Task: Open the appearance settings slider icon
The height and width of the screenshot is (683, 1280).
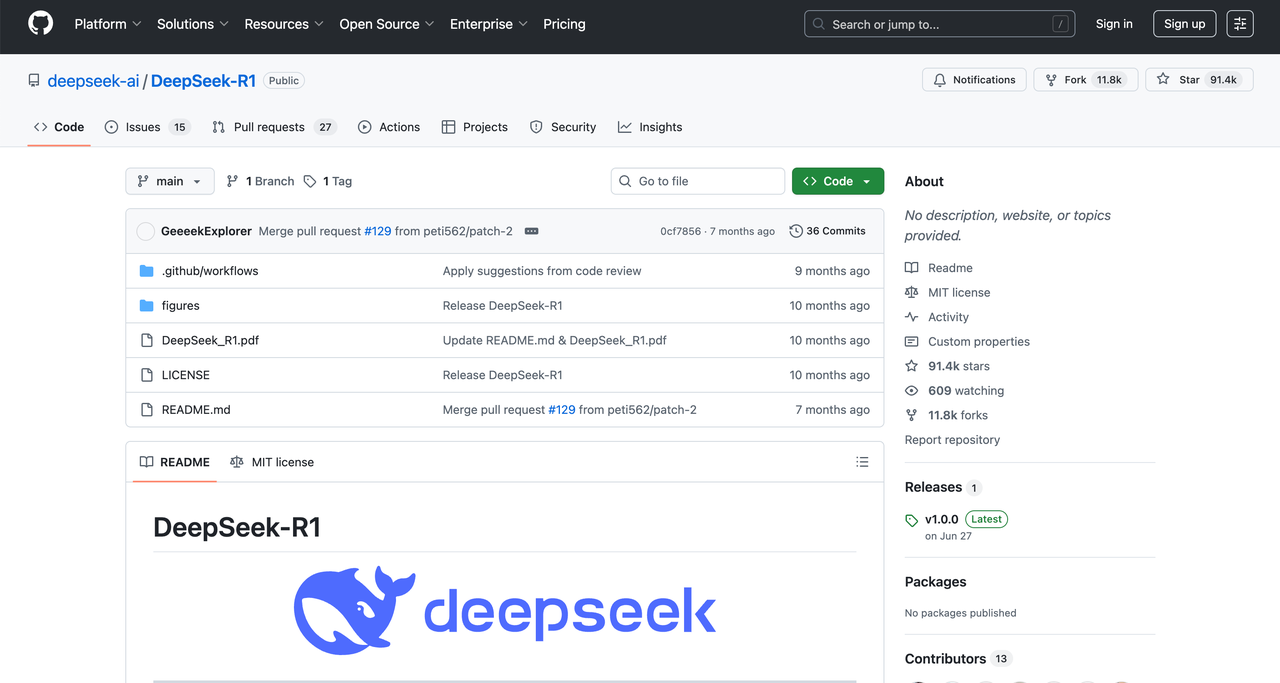Action: coord(1240,24)
